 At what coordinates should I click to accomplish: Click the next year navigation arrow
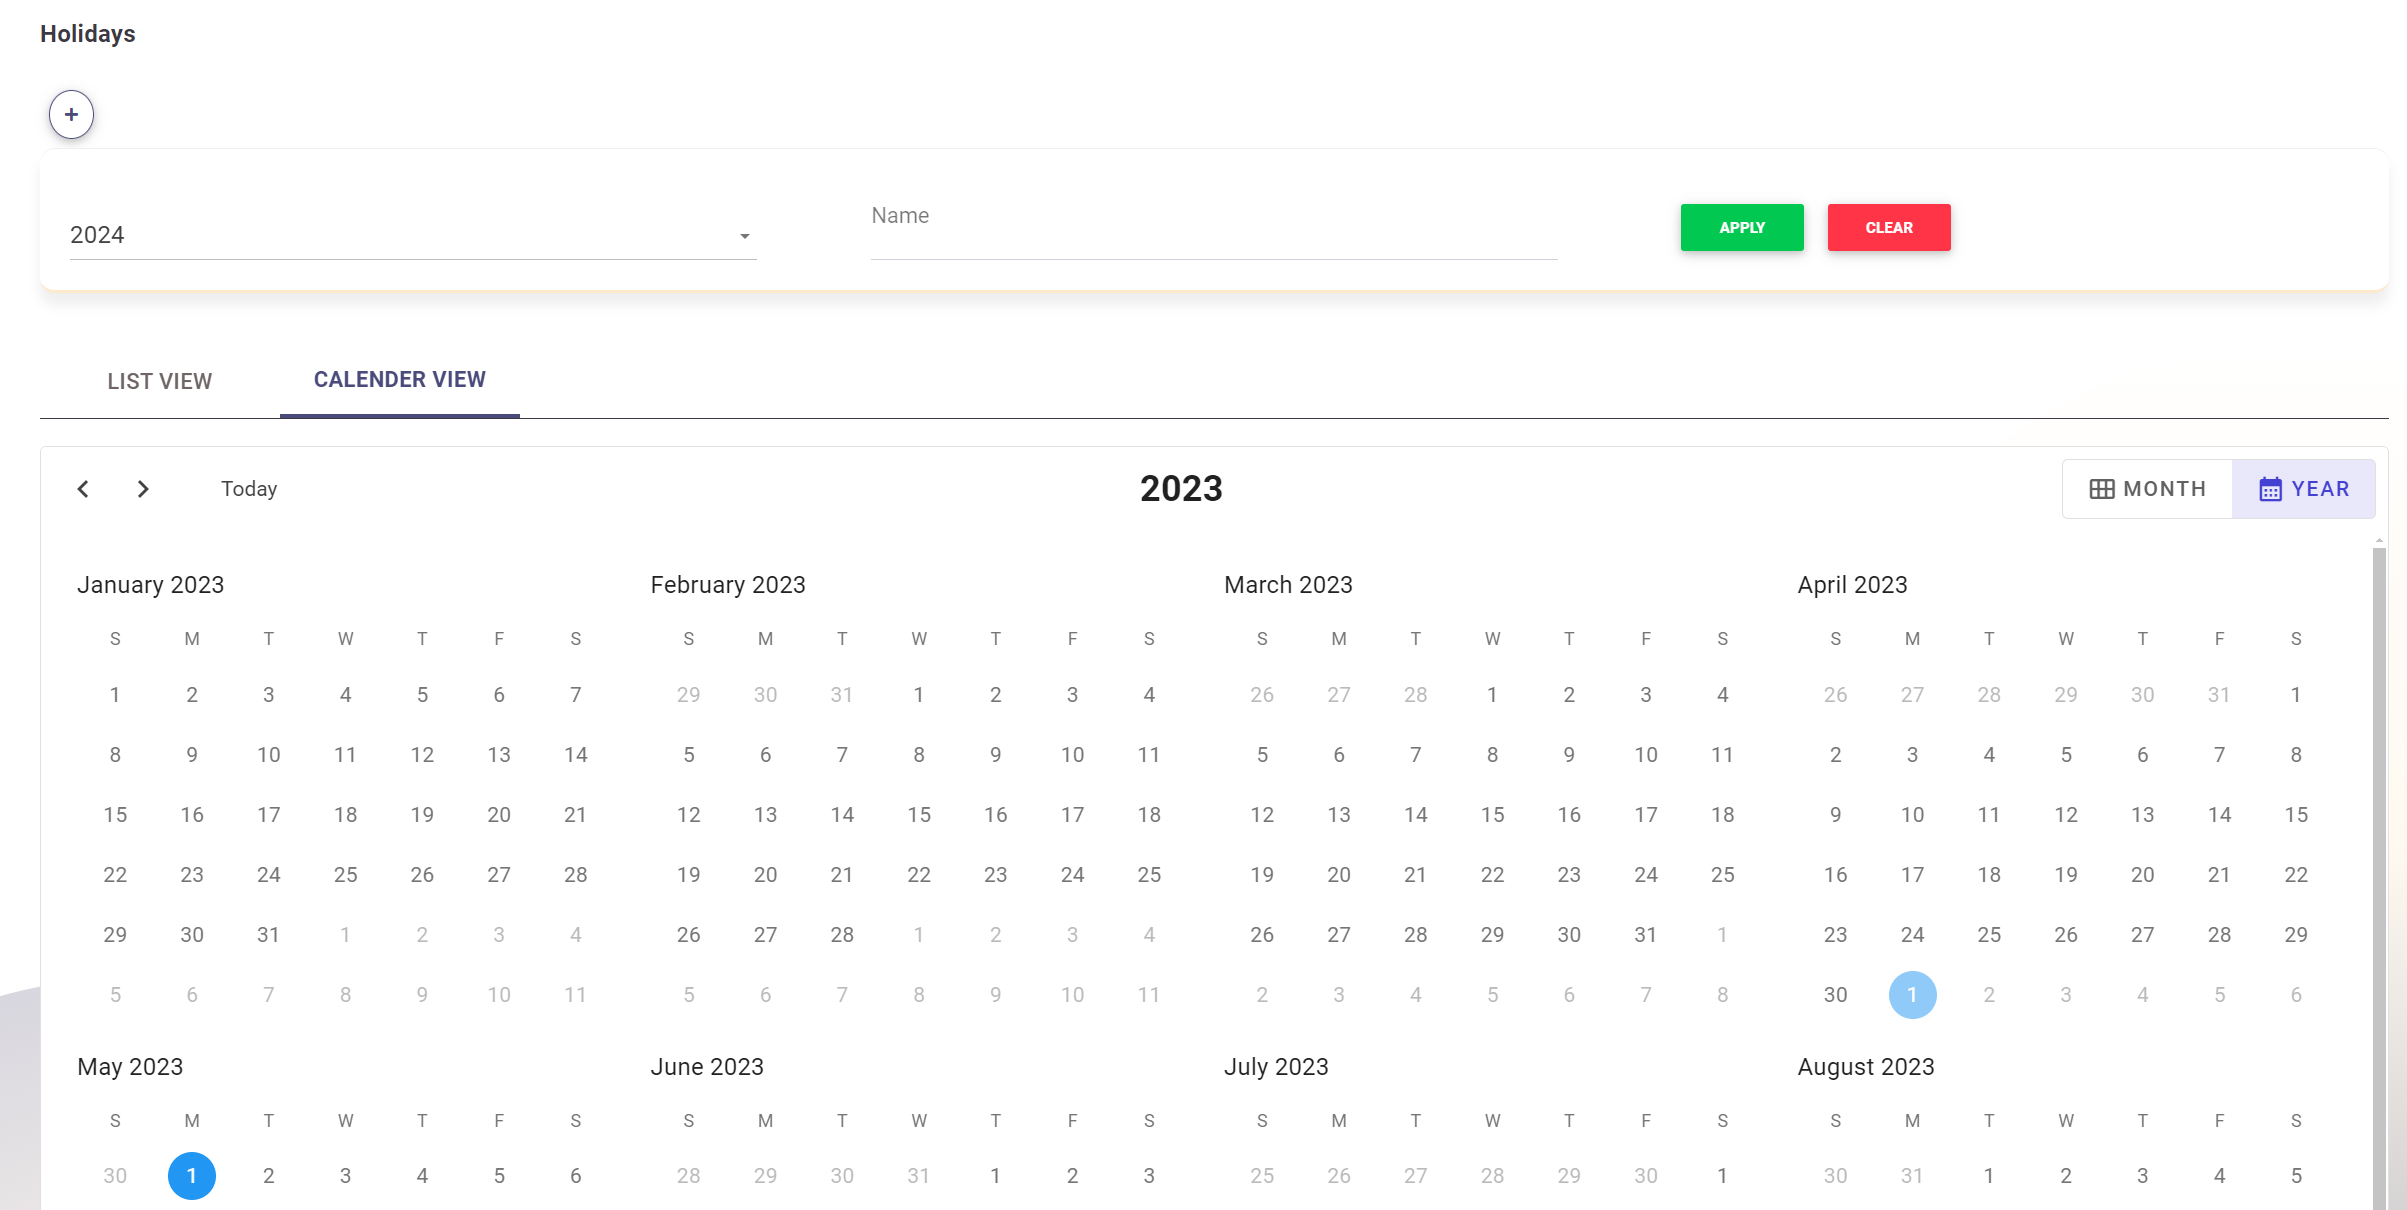[142, 489]
